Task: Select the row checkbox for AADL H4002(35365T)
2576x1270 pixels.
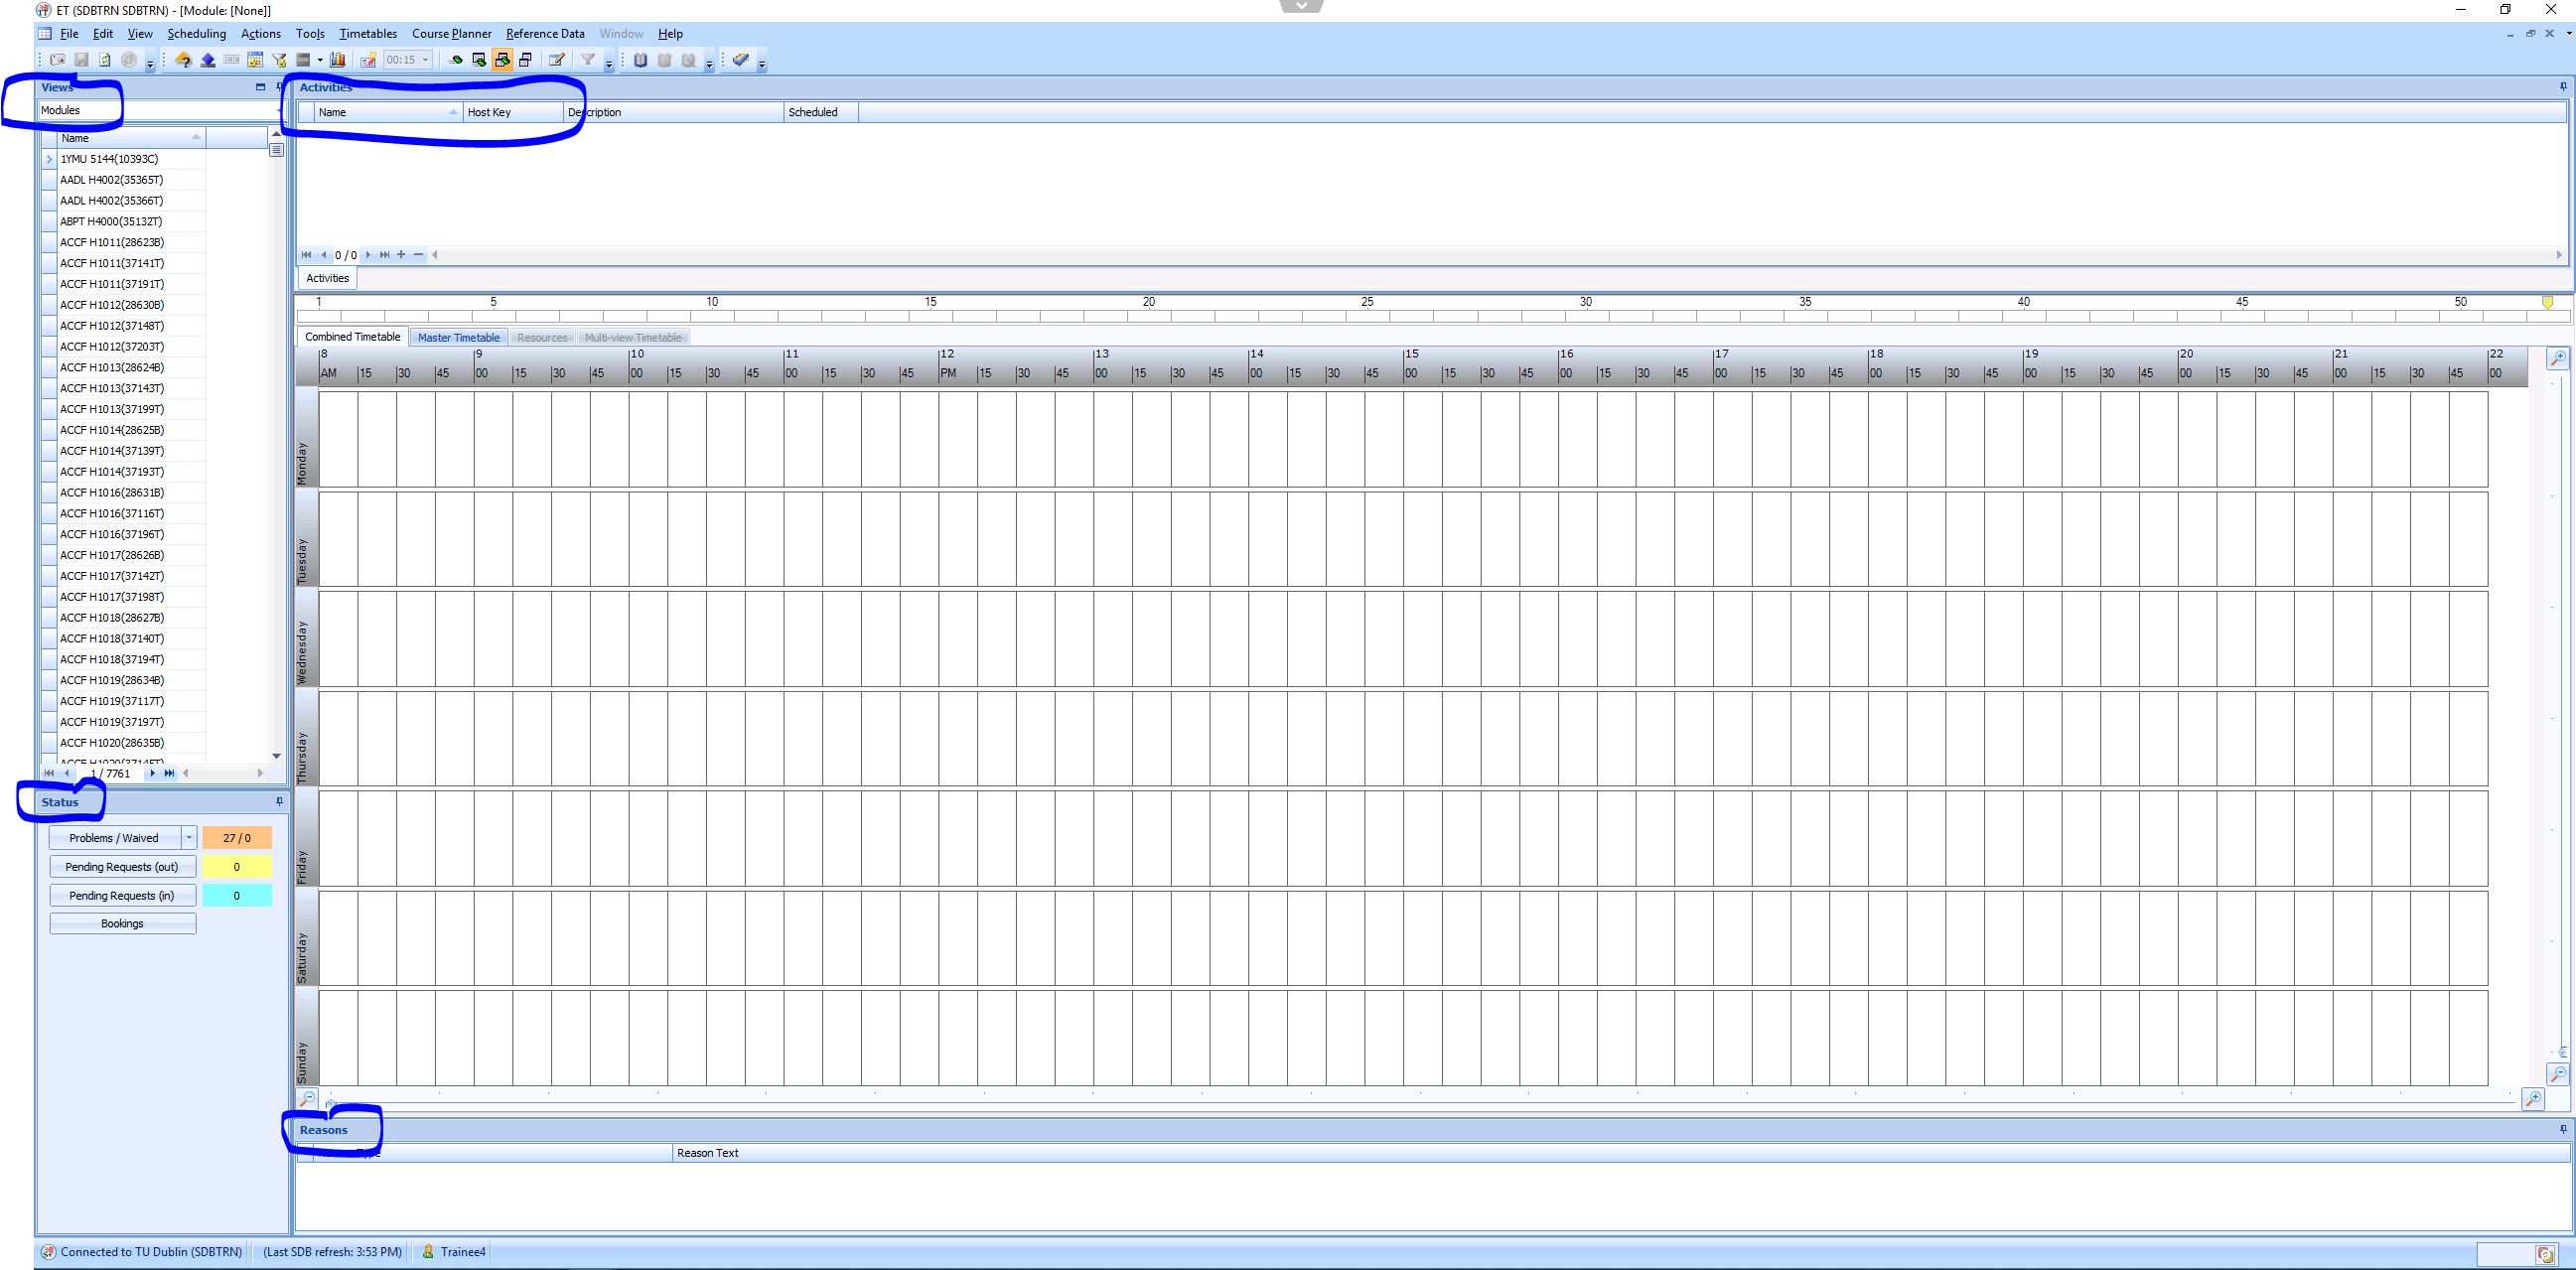Action: (49, 180)
